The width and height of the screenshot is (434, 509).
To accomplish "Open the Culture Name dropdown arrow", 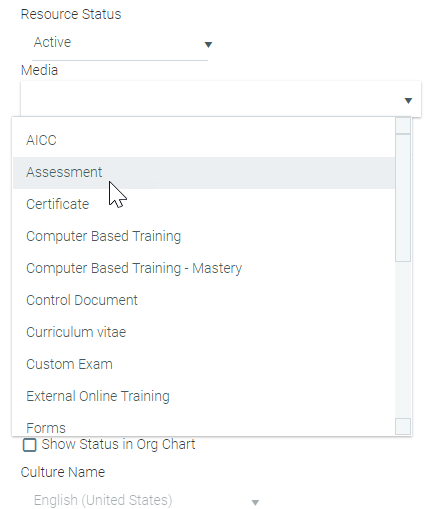I will [x=255, y=502].
